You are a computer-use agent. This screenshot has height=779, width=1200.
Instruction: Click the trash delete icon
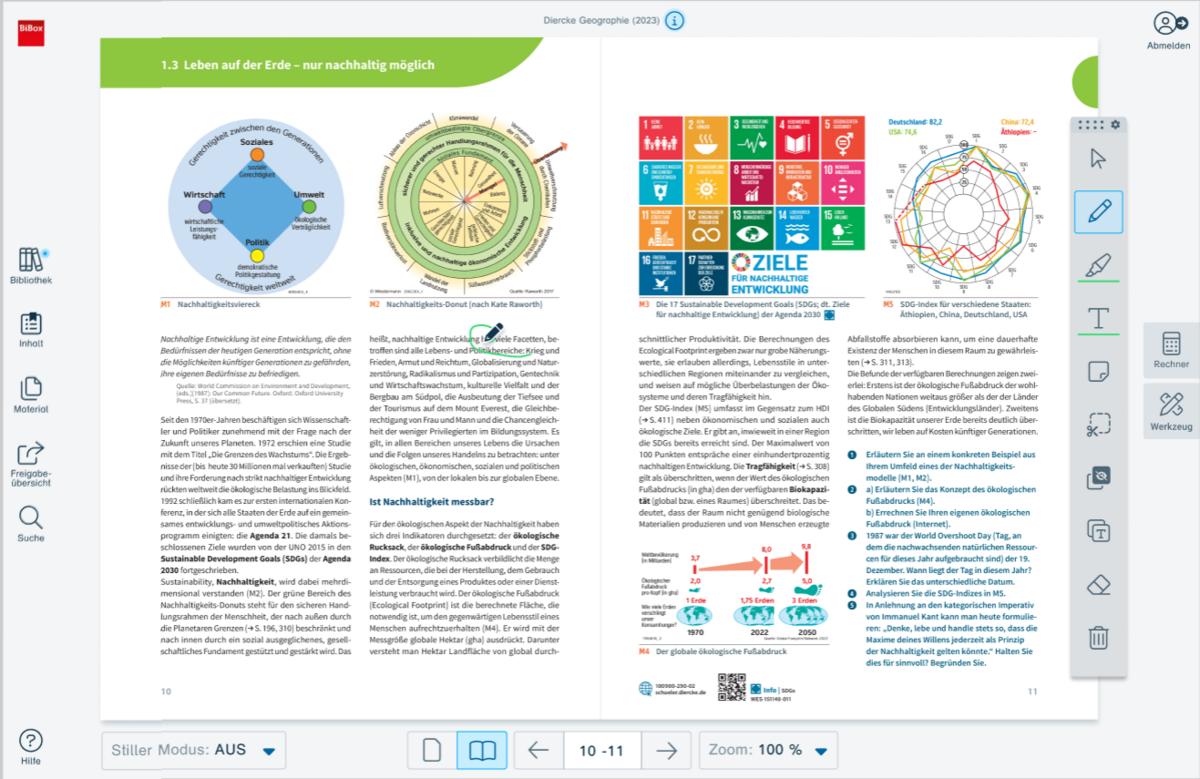tap(1098, 637)
